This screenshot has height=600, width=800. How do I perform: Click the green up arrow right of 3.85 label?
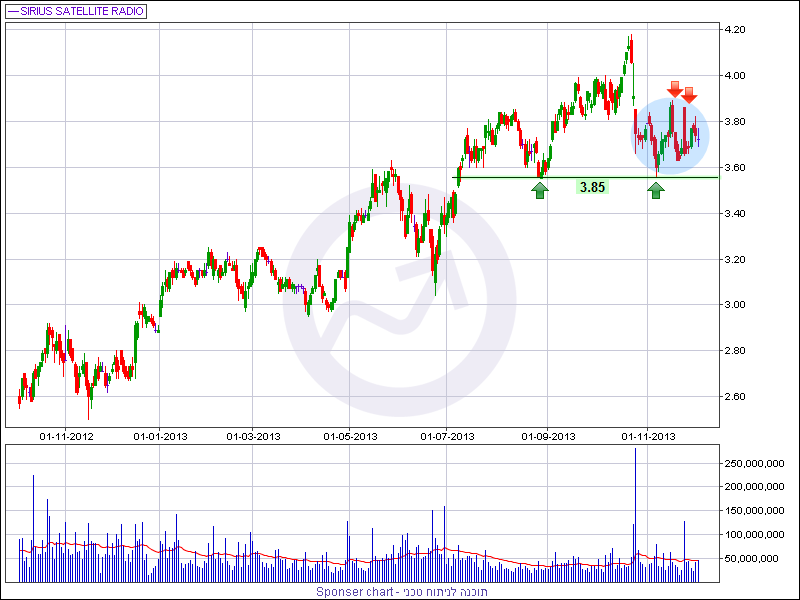[x=656, y=191]
